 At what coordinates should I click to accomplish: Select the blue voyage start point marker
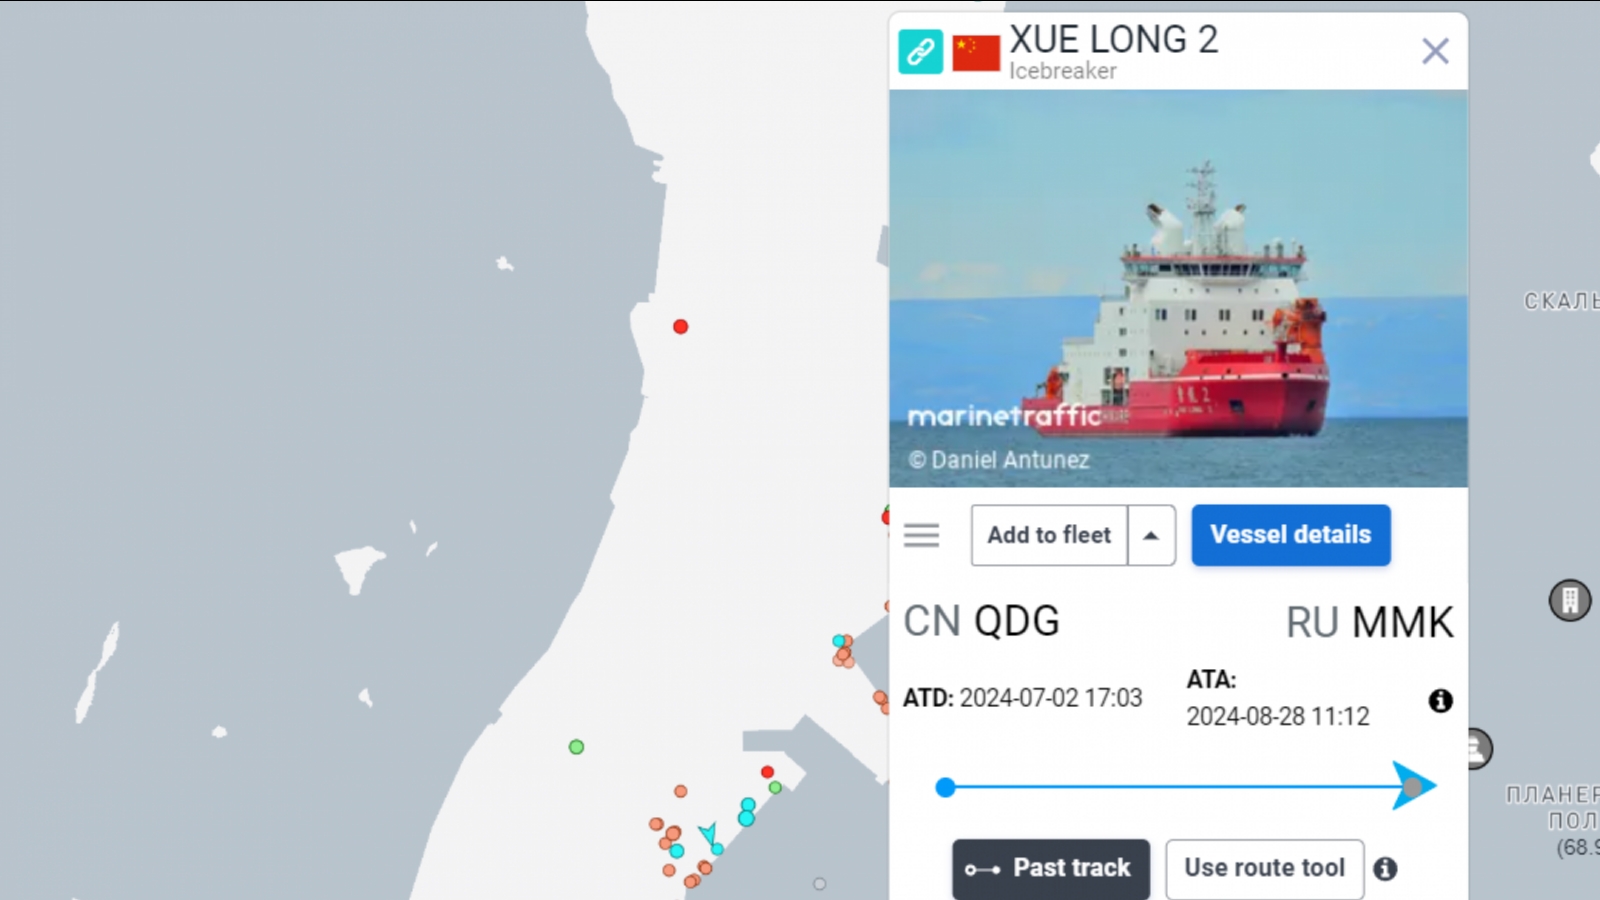(945, 788)
